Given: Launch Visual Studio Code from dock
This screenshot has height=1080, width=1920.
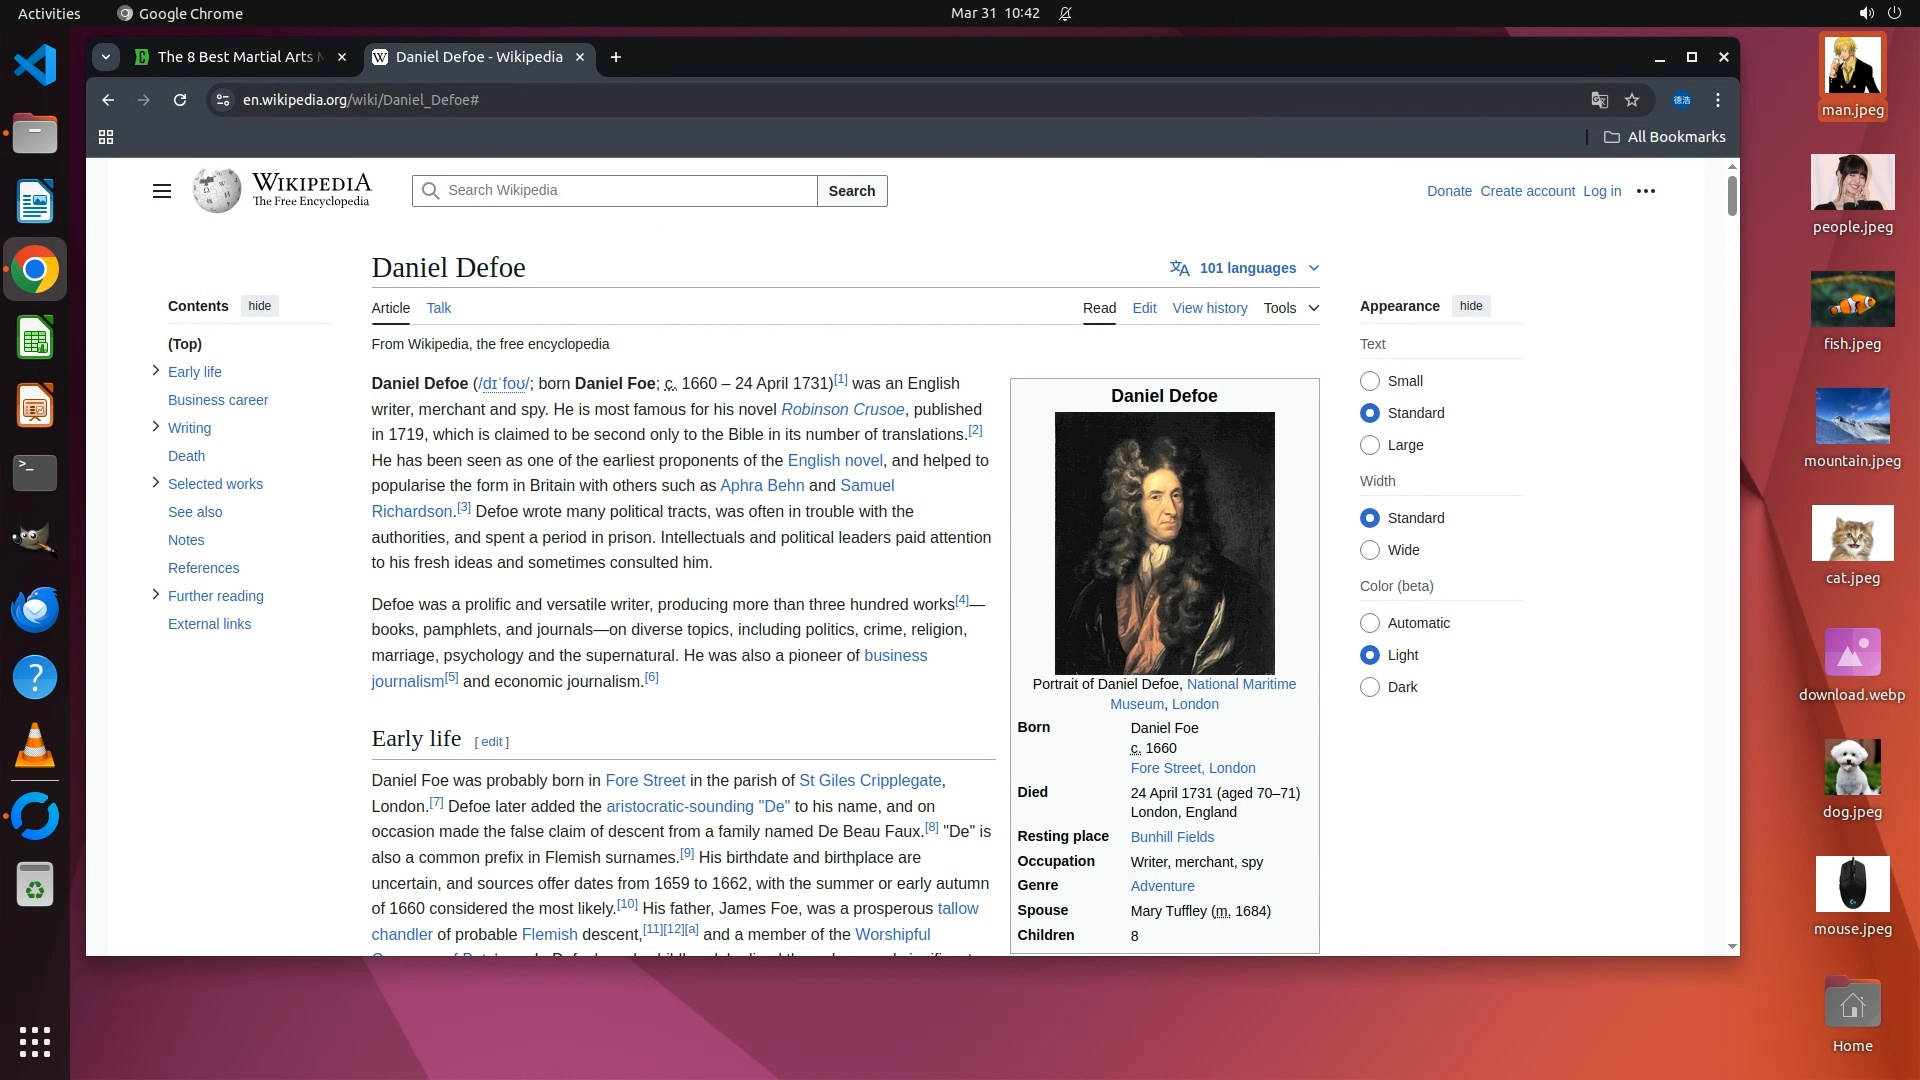Looking at the screenshot, I should (35, 66).
